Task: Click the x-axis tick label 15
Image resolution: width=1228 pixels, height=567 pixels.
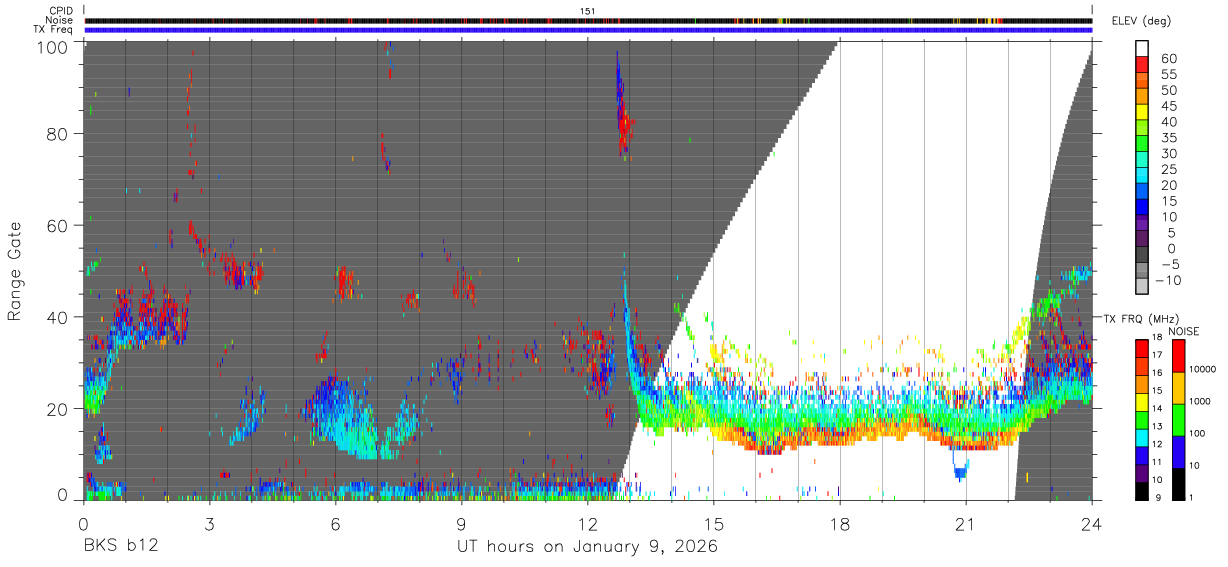Action: 713,524
